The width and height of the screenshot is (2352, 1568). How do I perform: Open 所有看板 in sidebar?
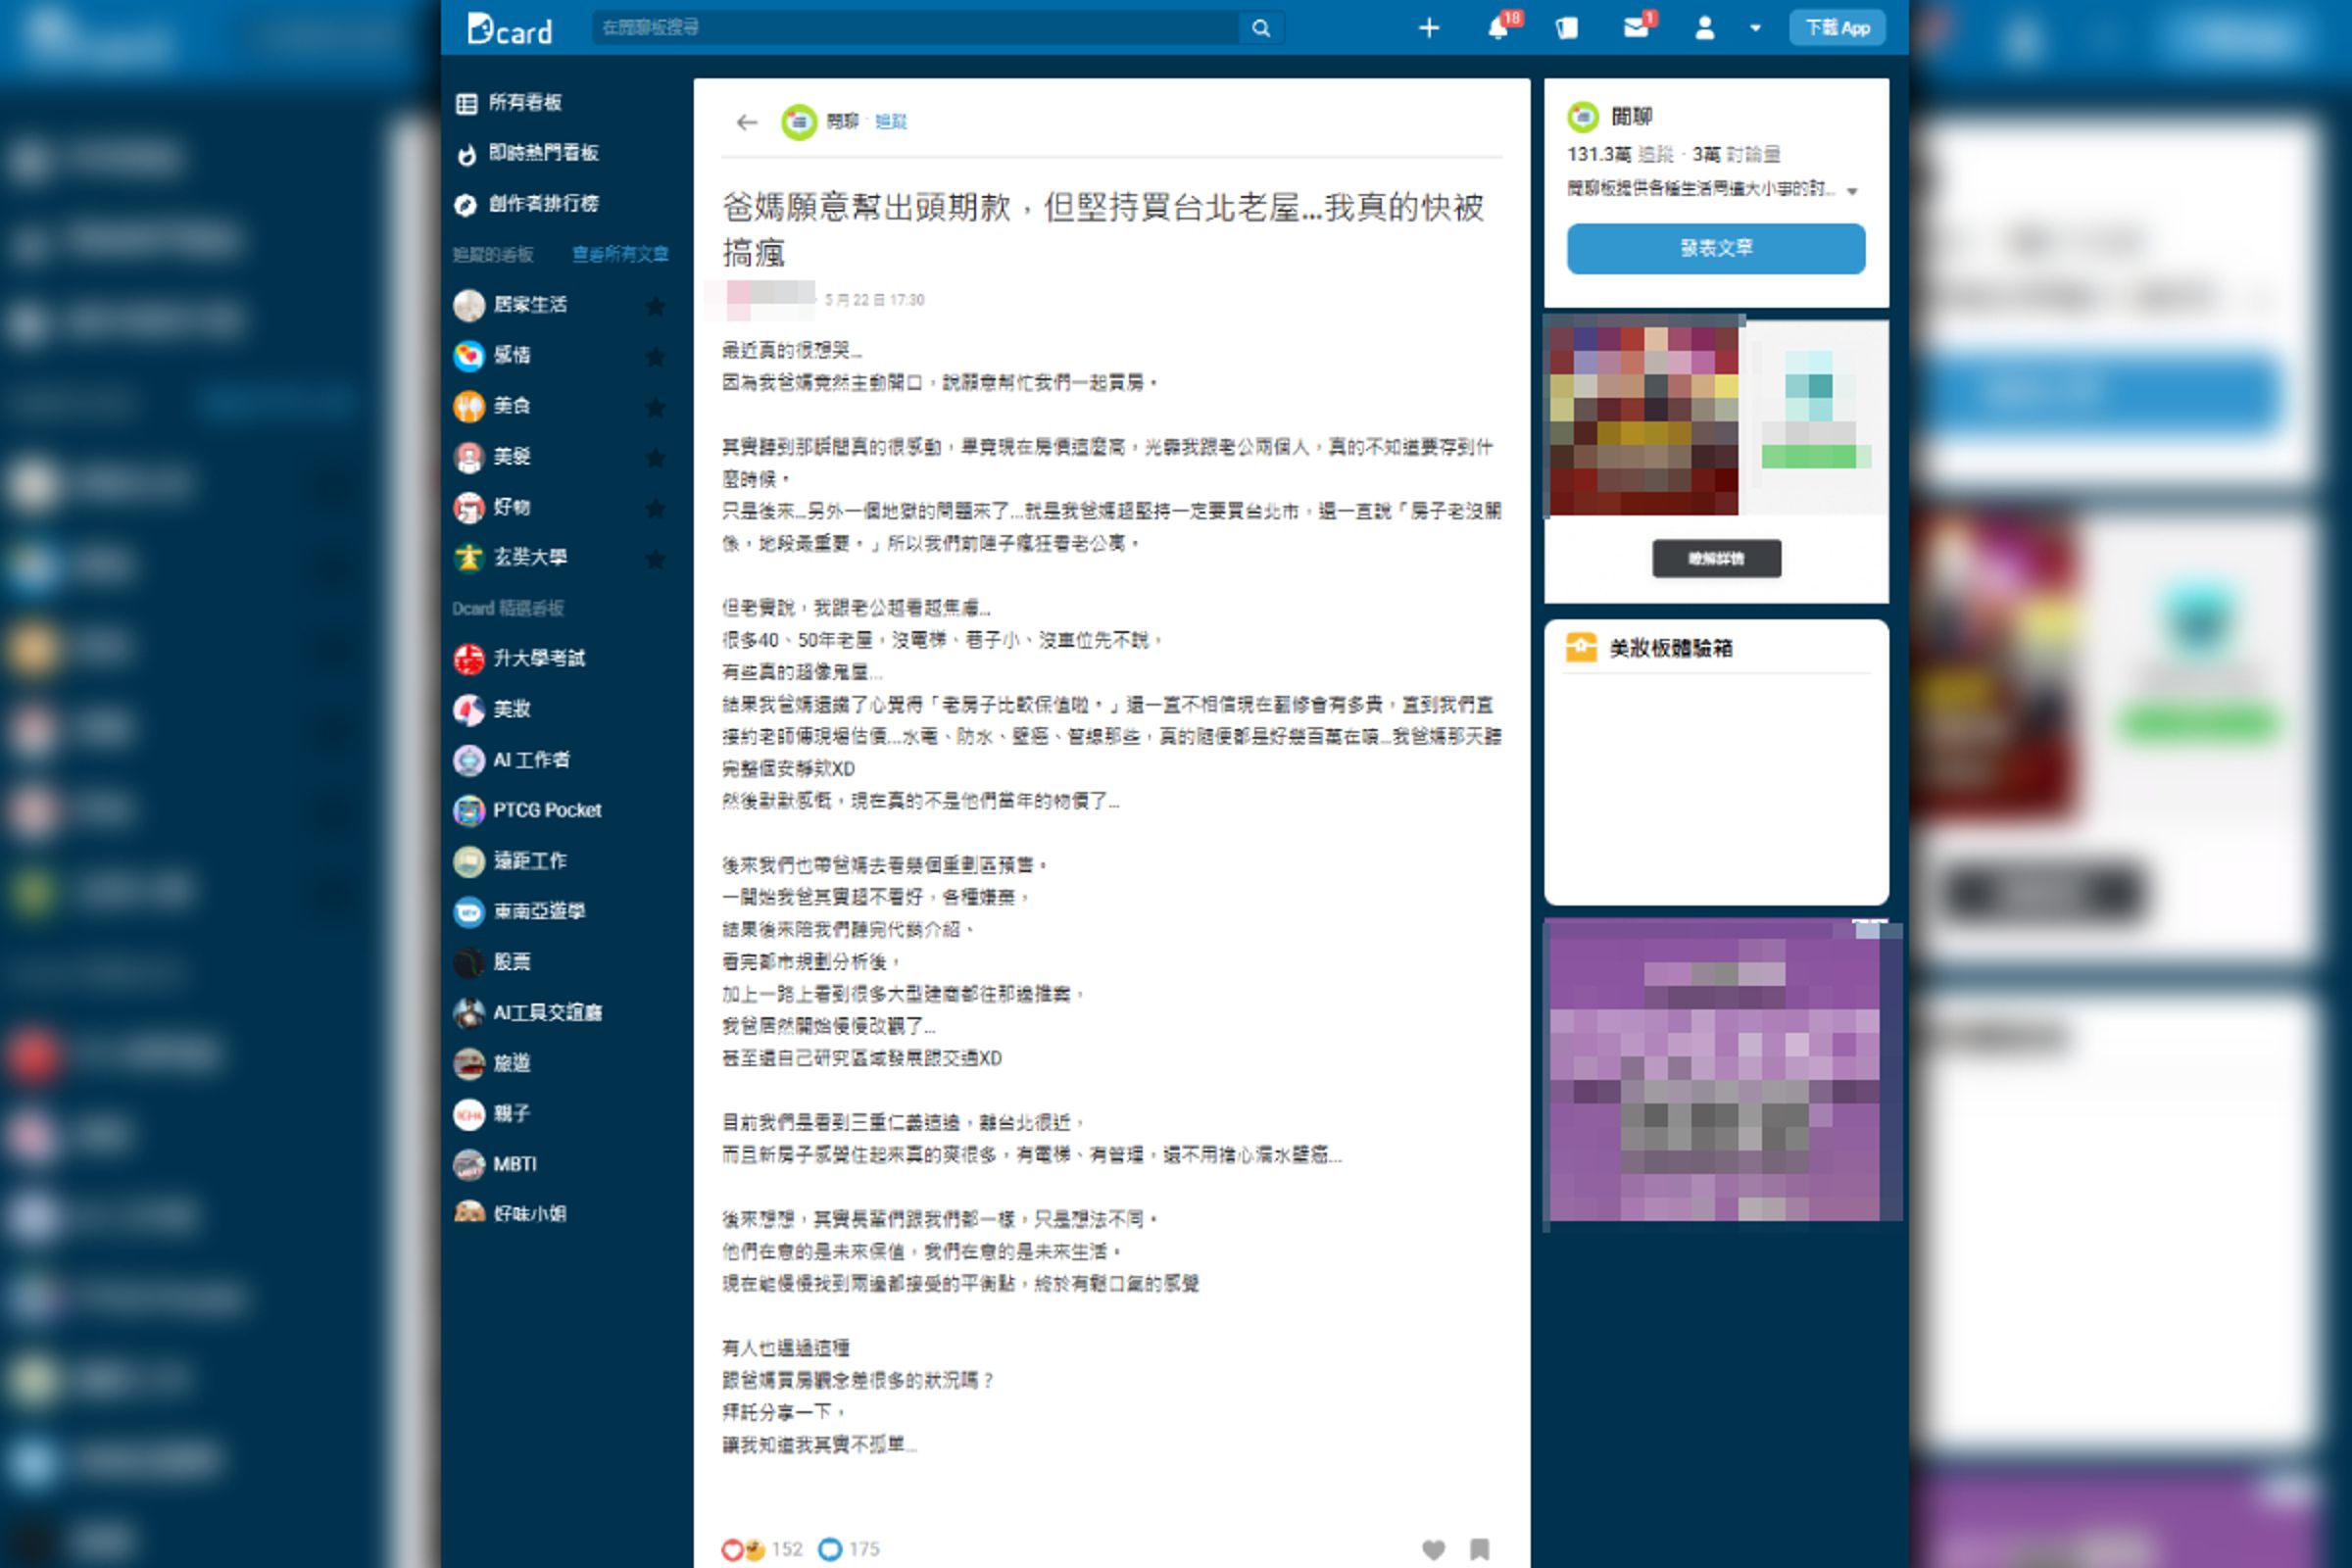[x=509, y=103]
